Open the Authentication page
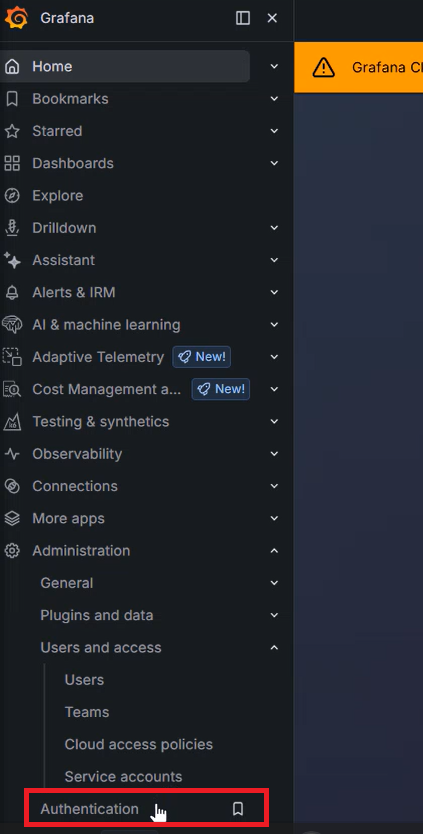 tap(89, 809)
